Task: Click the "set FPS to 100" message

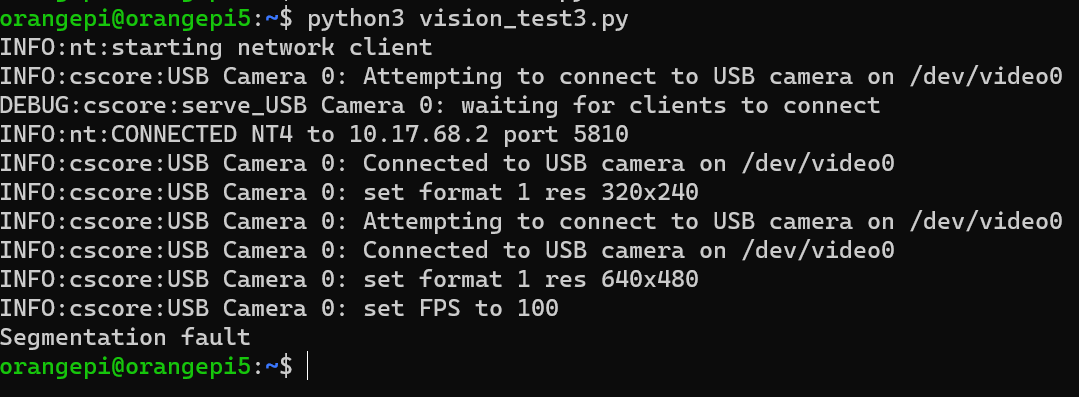Action: 460,308
